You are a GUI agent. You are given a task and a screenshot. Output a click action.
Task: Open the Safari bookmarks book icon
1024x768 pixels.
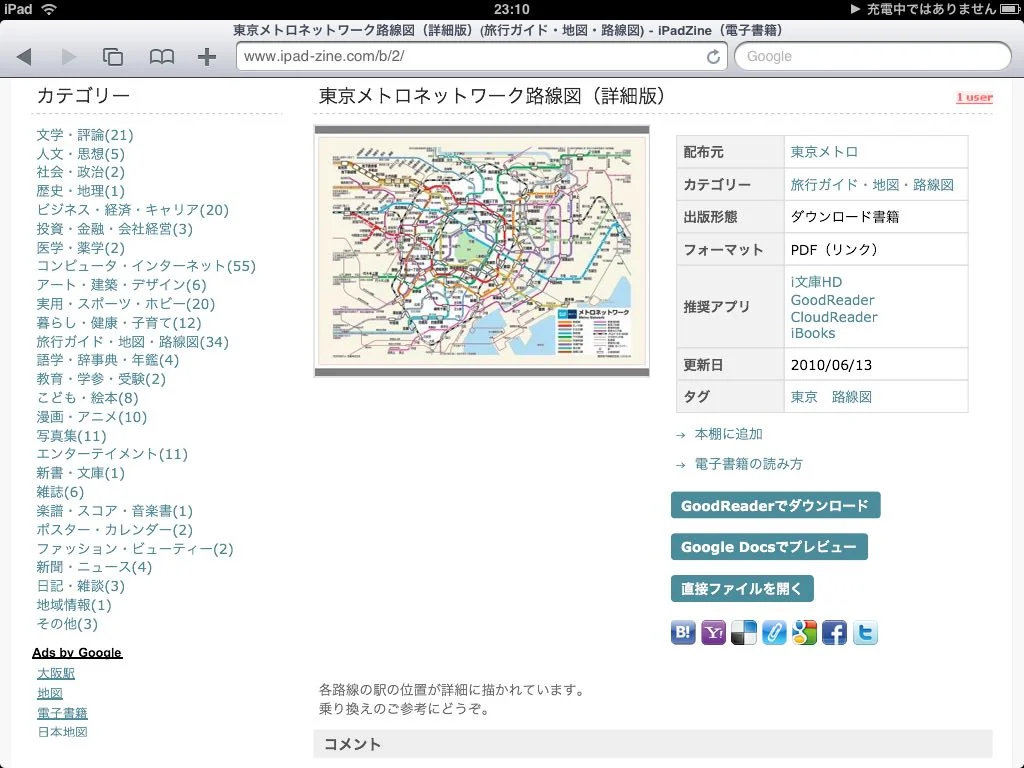[161, 57]
